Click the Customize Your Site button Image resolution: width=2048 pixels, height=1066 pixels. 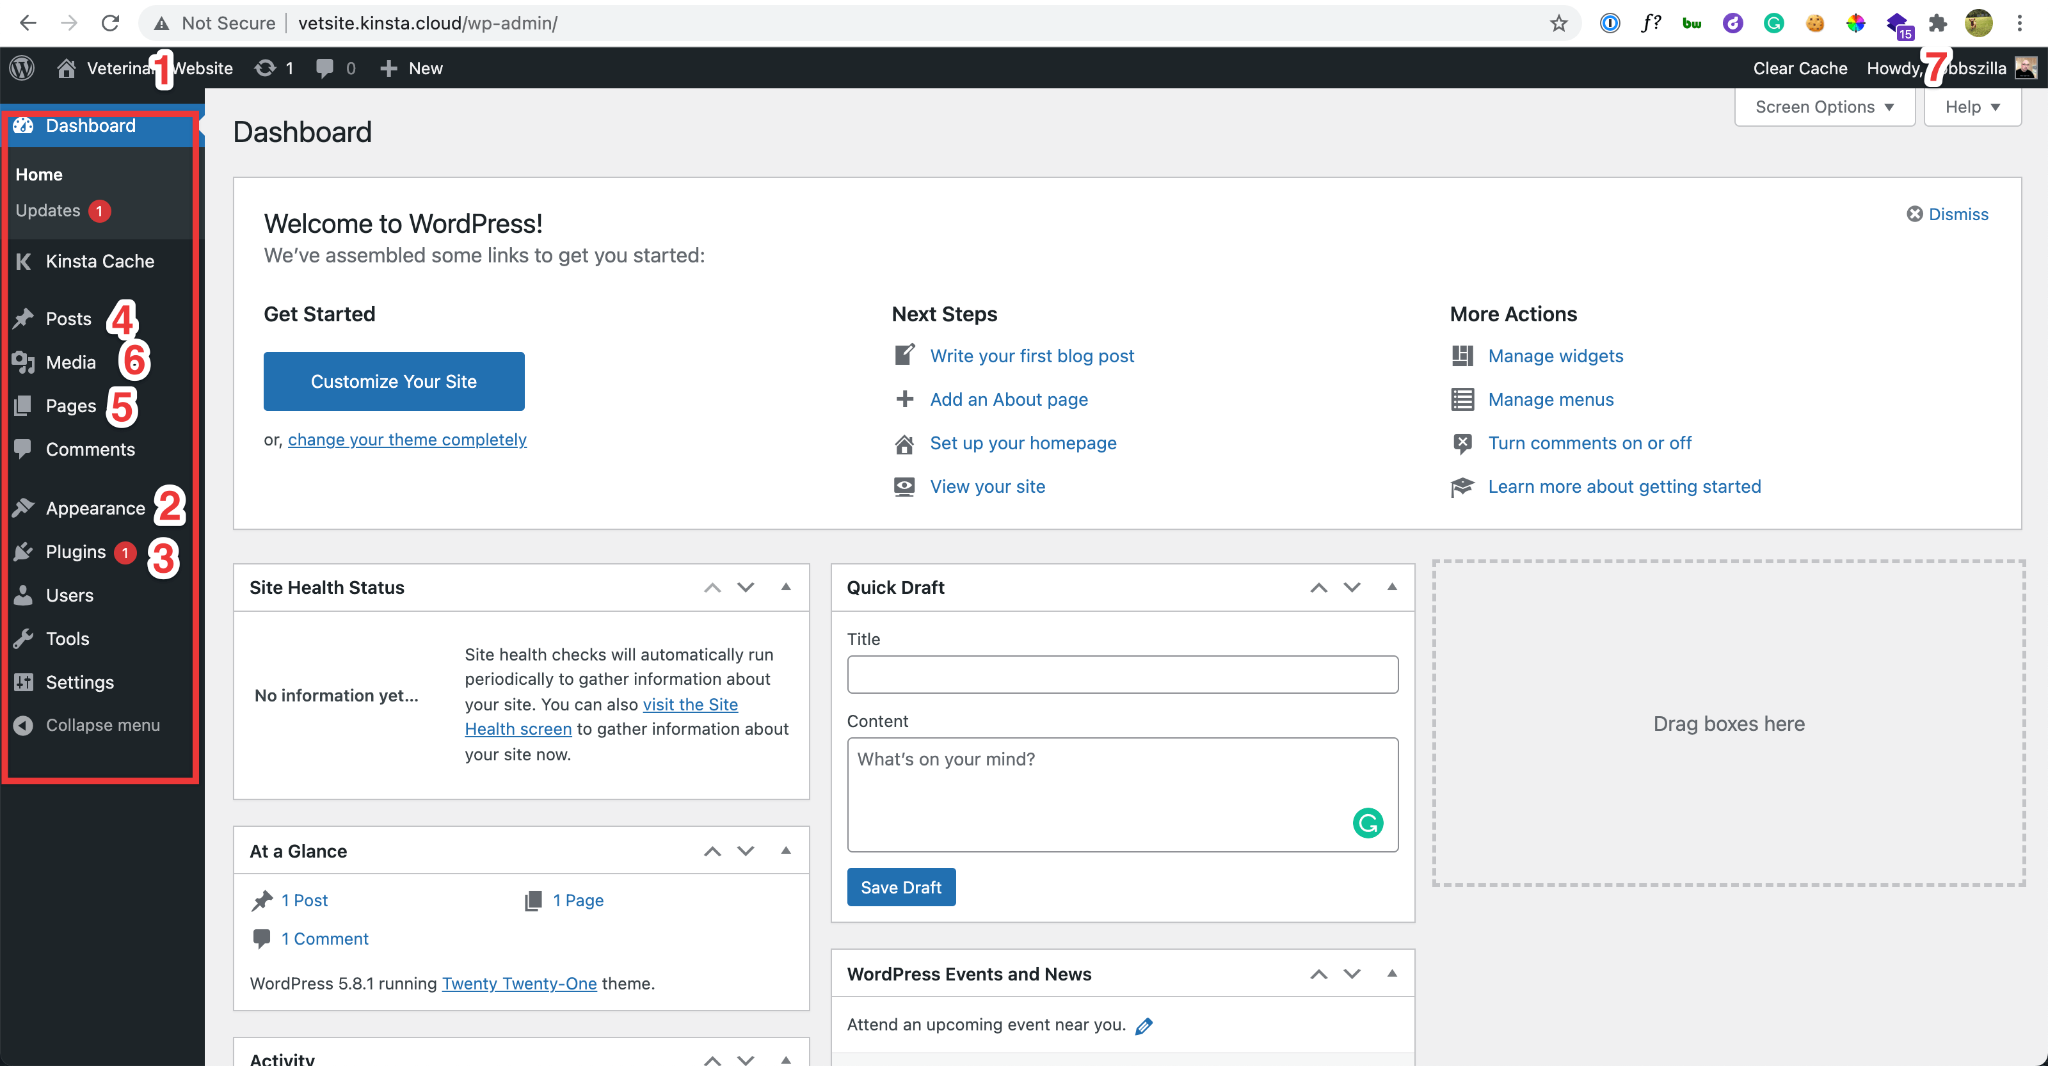[394, 381]
